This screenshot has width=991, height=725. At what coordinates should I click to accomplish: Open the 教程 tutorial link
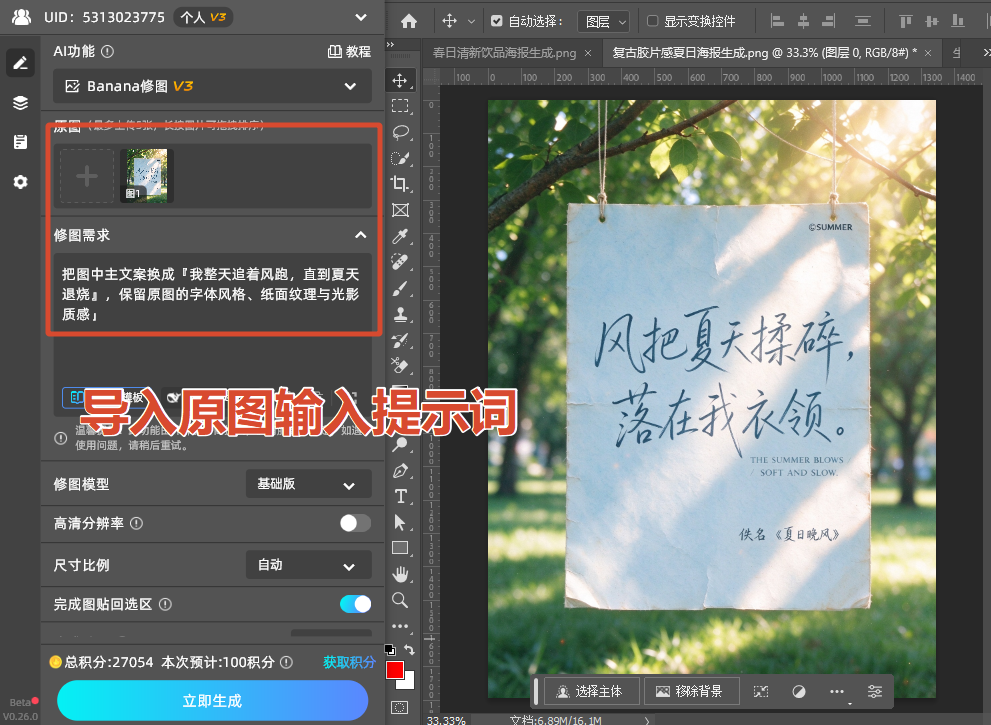[349, 52]
